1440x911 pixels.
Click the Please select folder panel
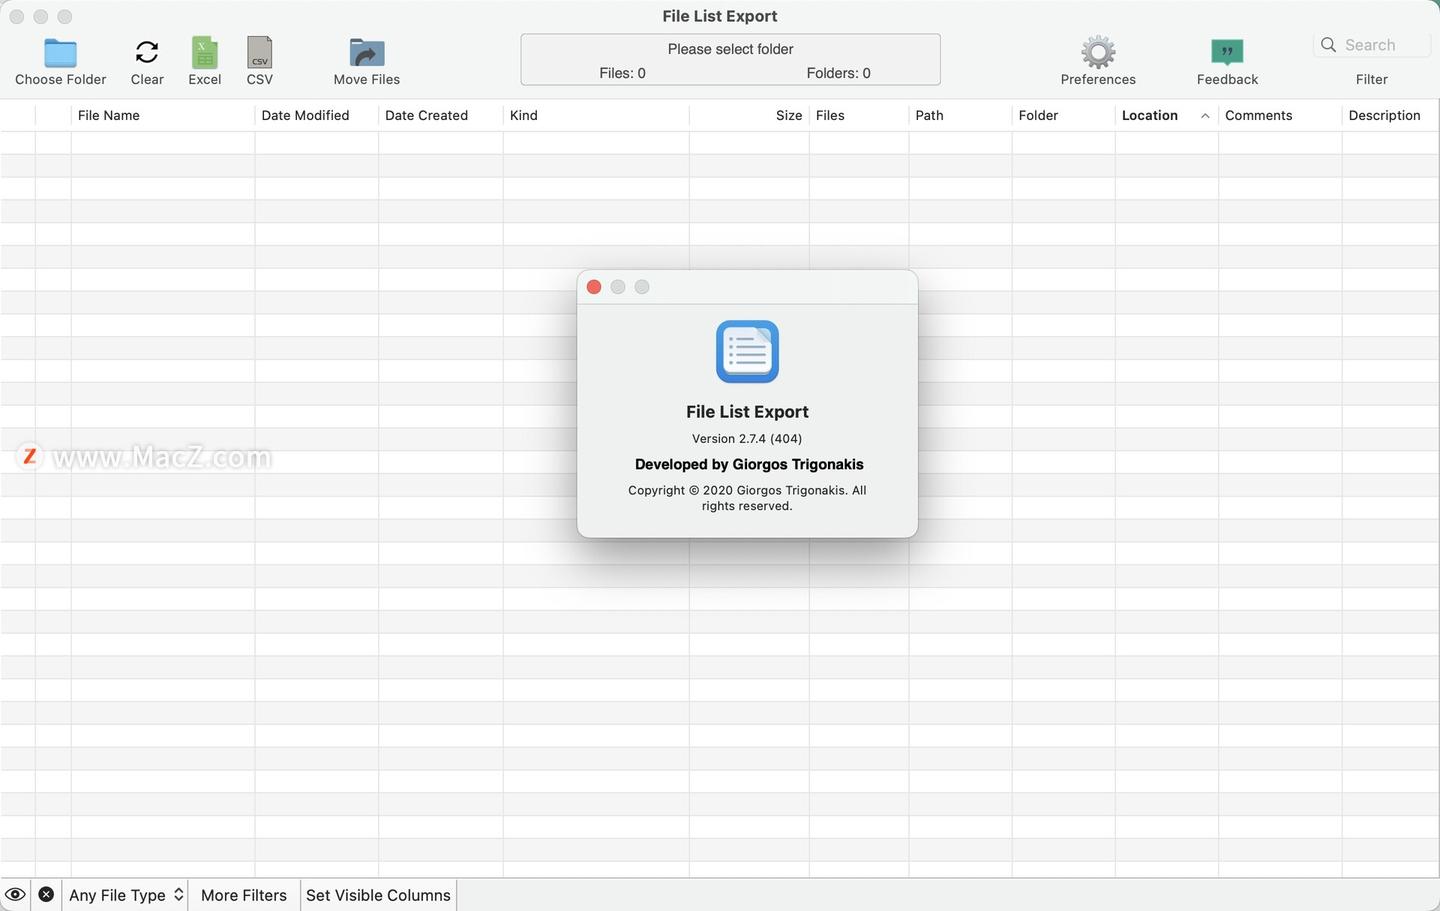coord(729,58)
